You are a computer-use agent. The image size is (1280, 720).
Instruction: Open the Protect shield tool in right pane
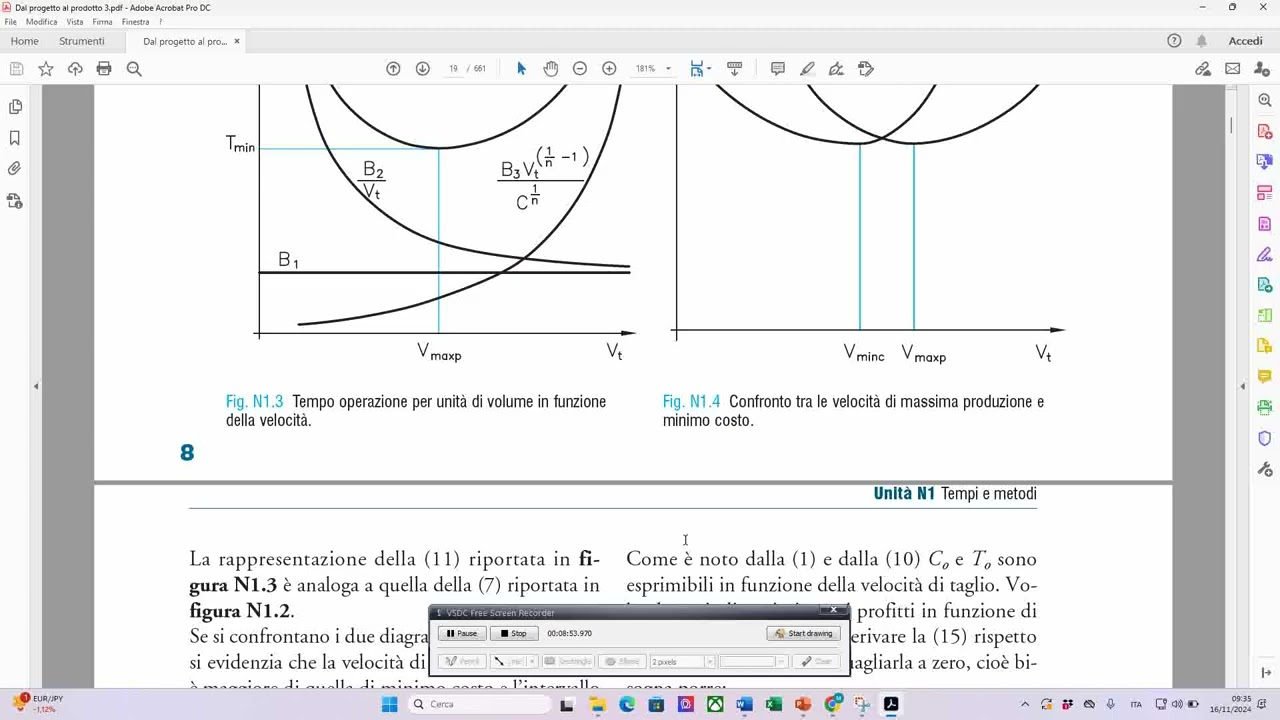pyautogui.click(x=1265, y=438)
